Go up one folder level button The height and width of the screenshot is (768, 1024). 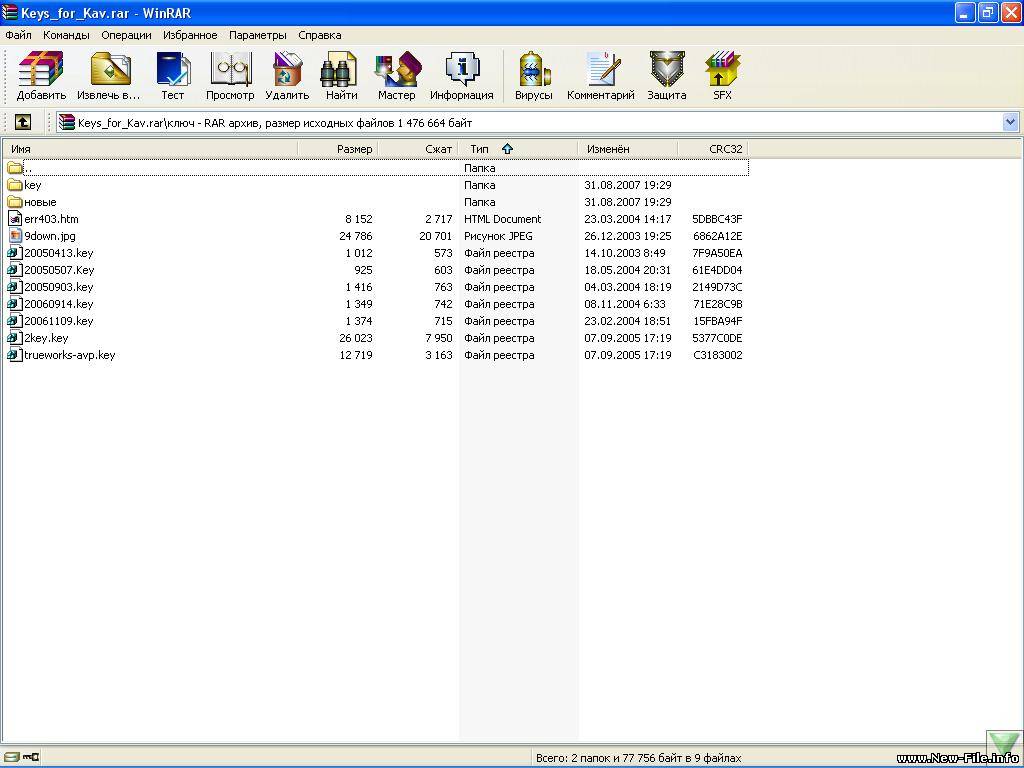point(22,122)
